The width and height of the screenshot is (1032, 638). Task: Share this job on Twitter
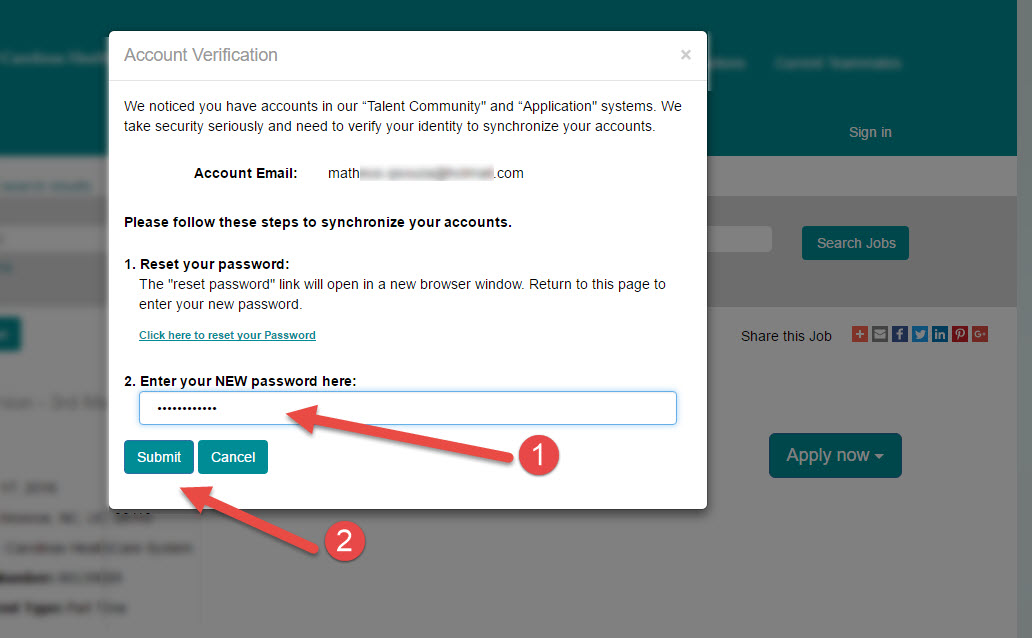coord(920,334)
